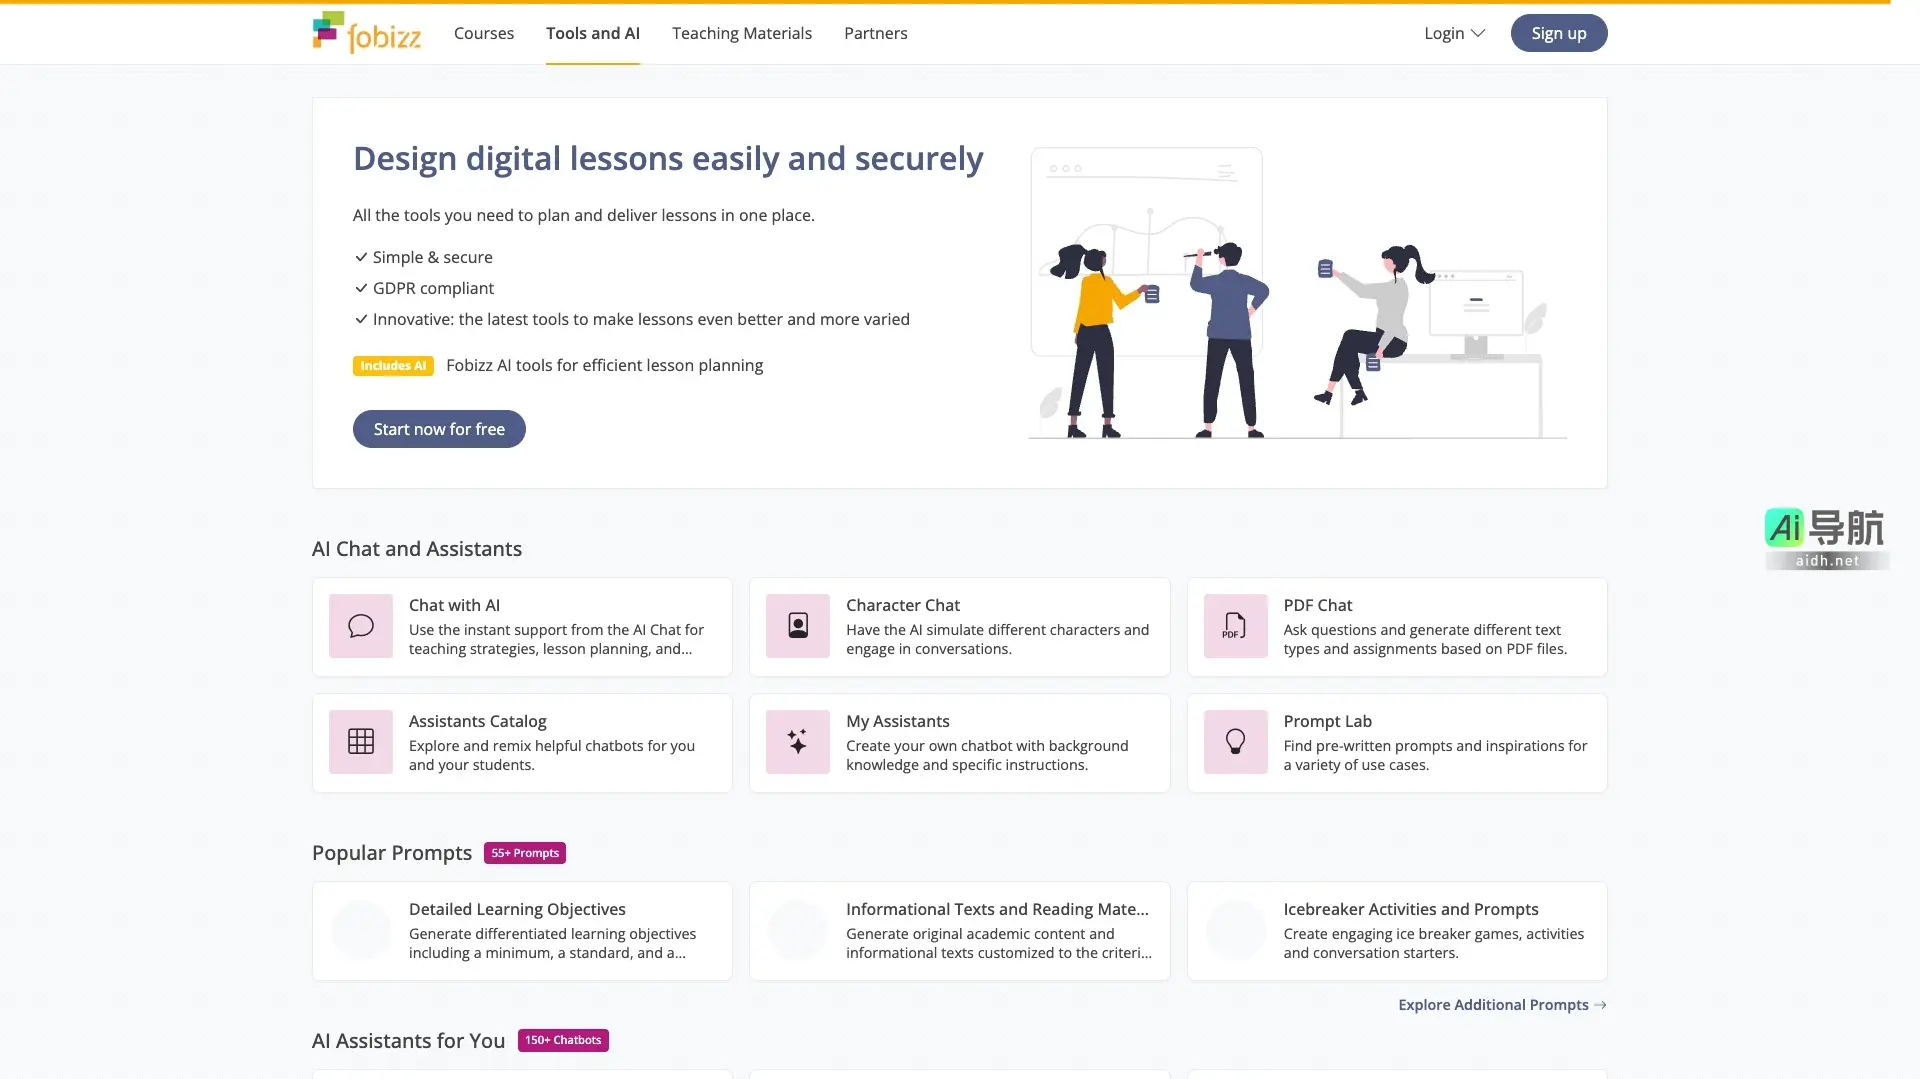Screen dimensions: 1920x1079
Task: Select the Detailed Learning Objectives prompt icon
Action: 360,930
